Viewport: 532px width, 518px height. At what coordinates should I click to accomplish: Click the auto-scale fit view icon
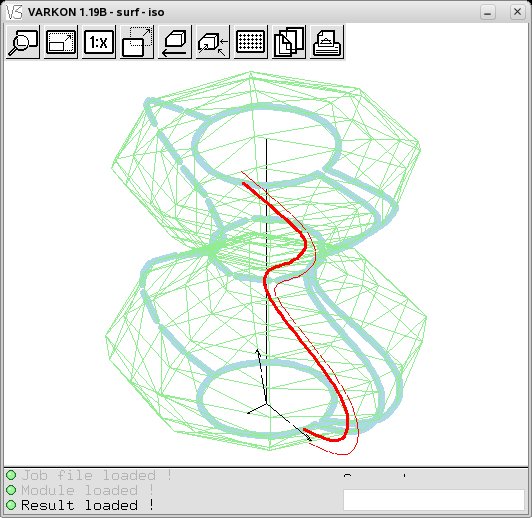pyautogui.click(x=61, y=42)
